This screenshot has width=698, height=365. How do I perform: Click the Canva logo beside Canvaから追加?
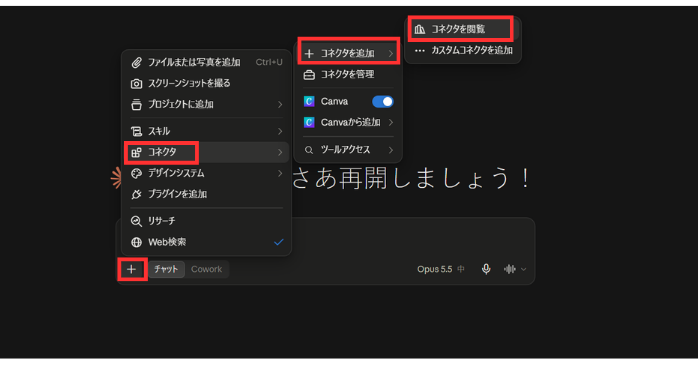[309, 122]
